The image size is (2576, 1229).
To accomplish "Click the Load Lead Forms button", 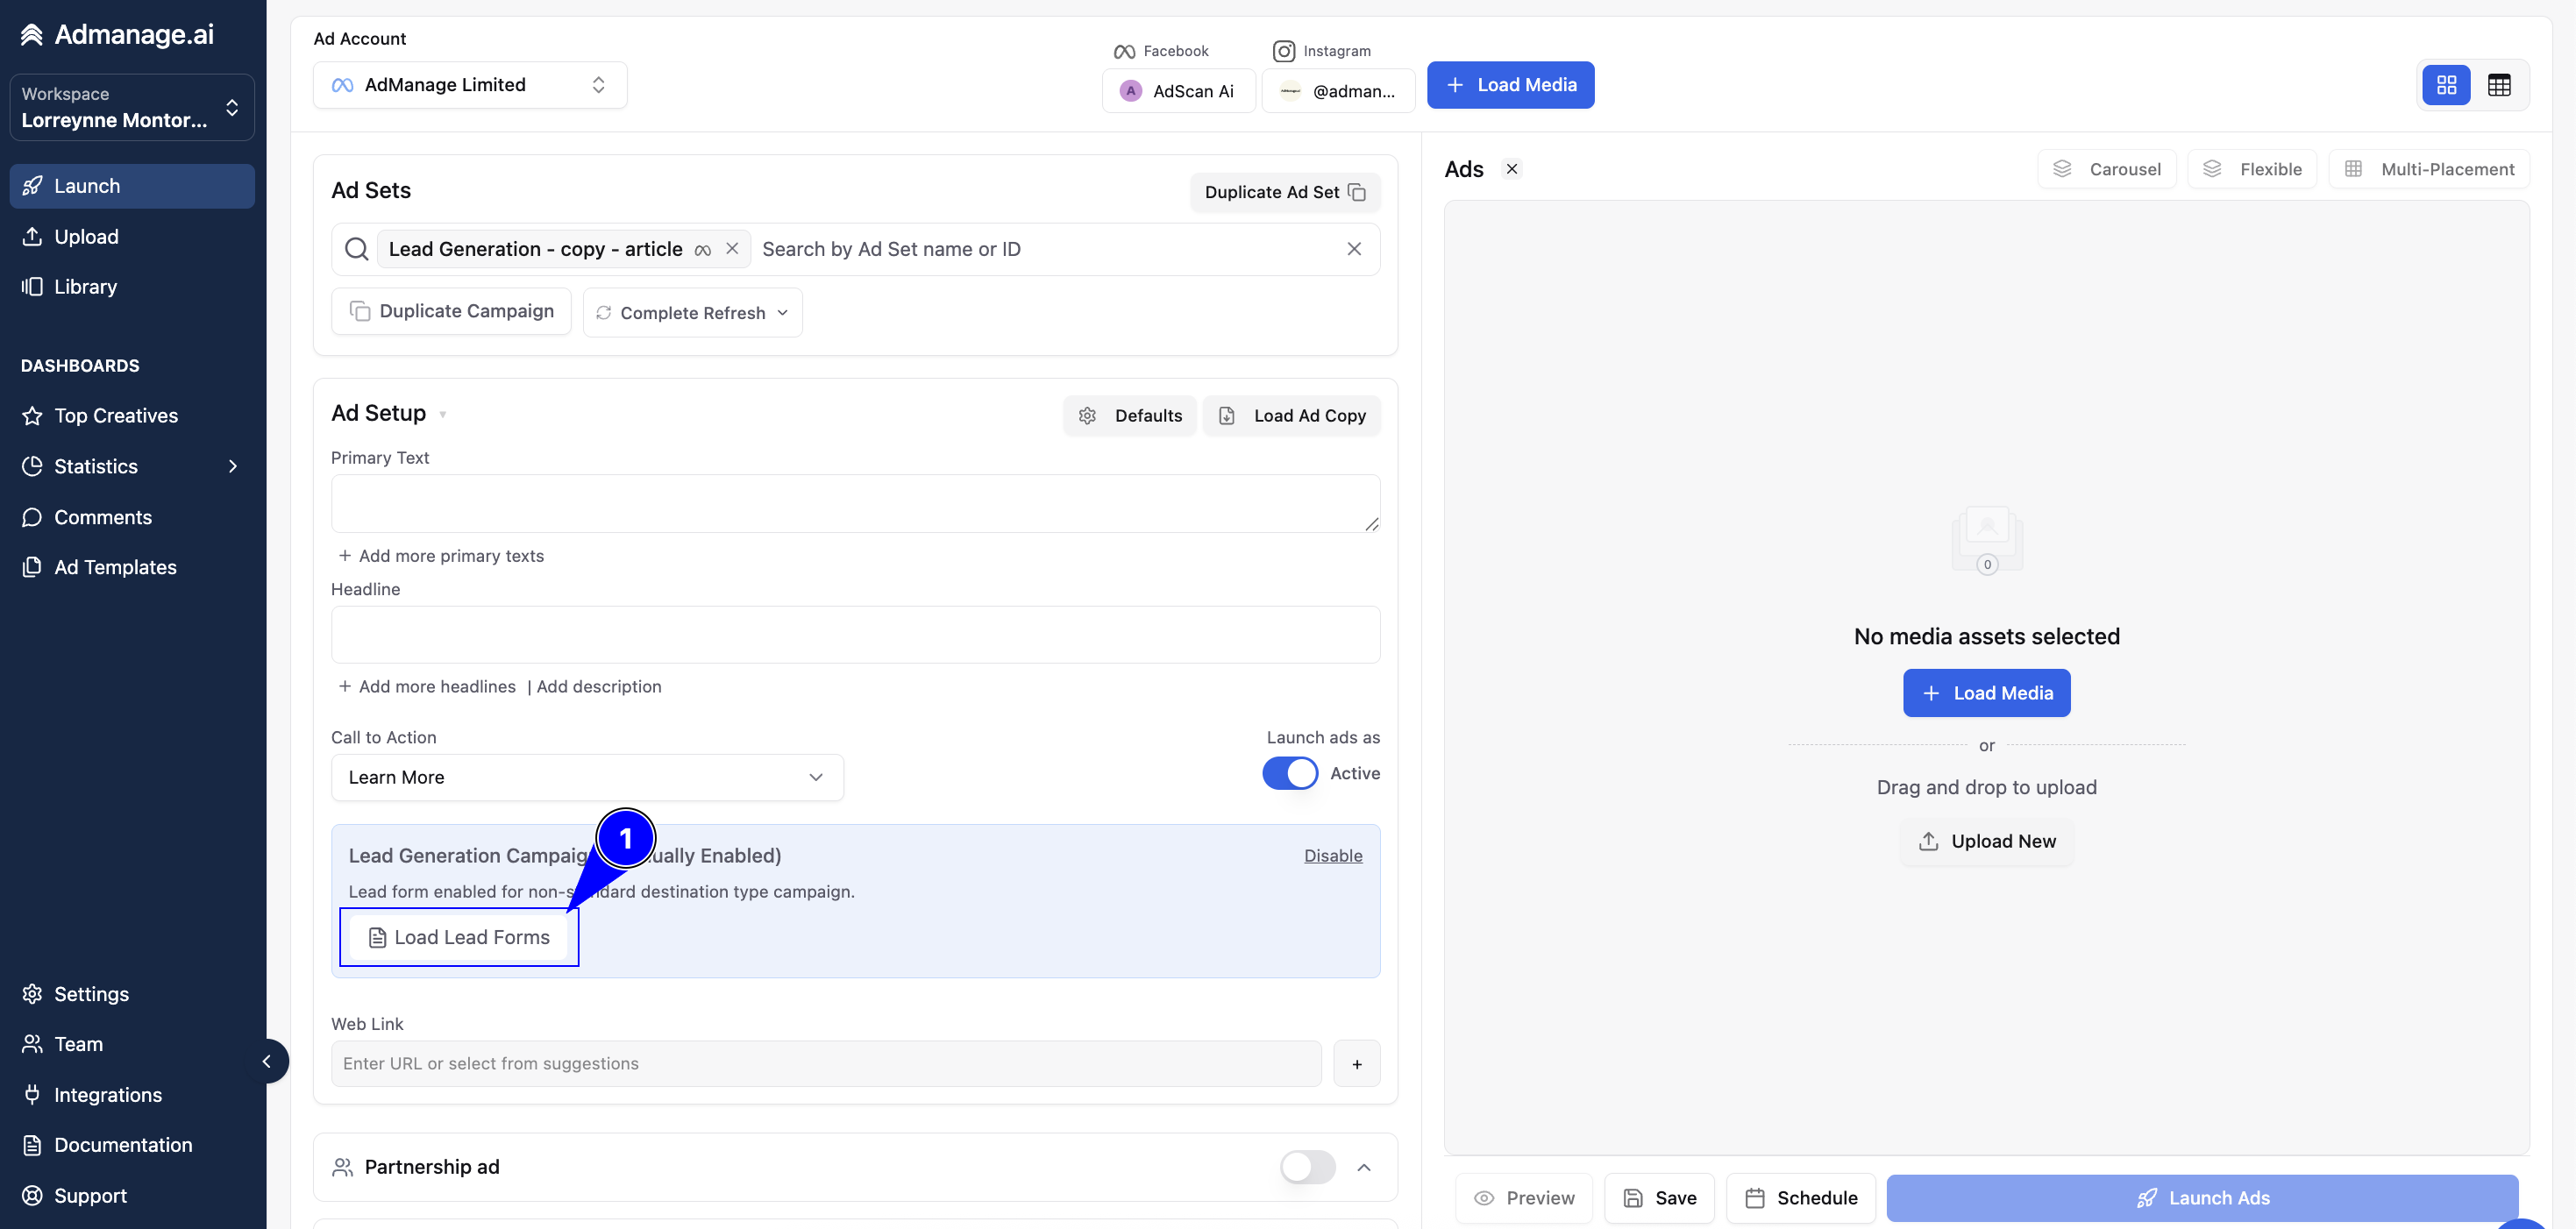I will tap(459, 937).
